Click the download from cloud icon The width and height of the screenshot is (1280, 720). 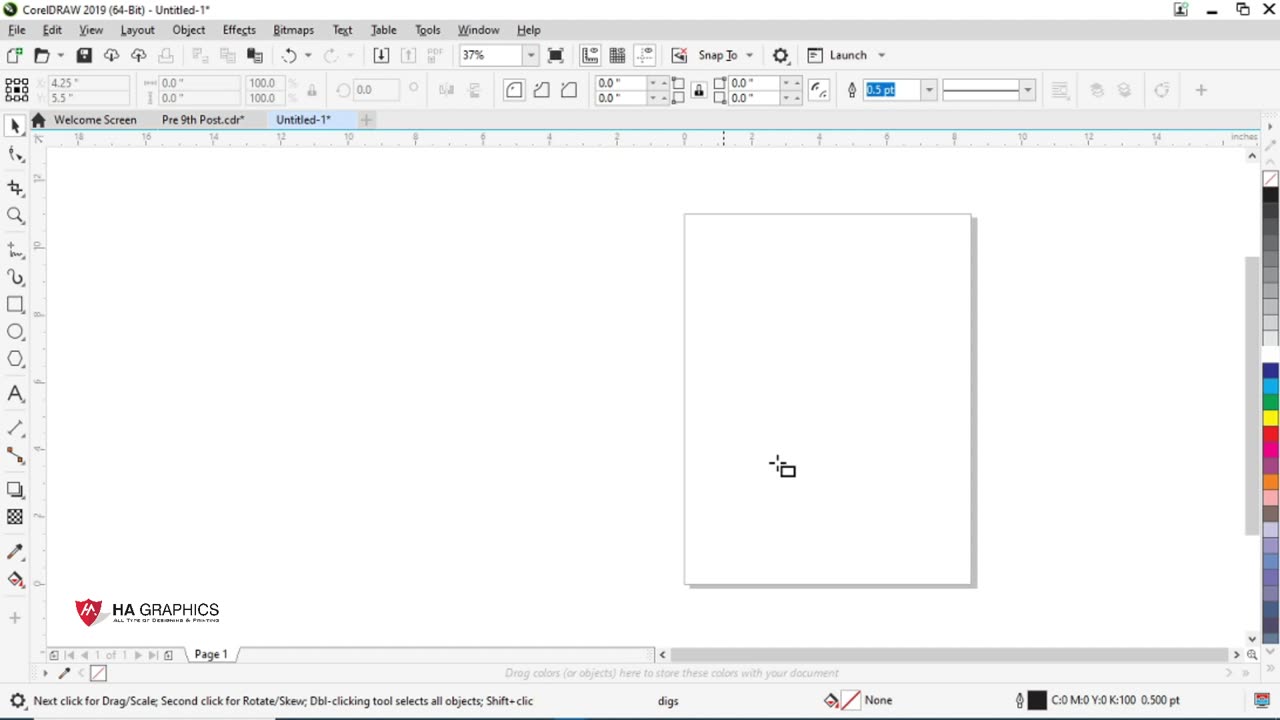[x=111, y=55]
